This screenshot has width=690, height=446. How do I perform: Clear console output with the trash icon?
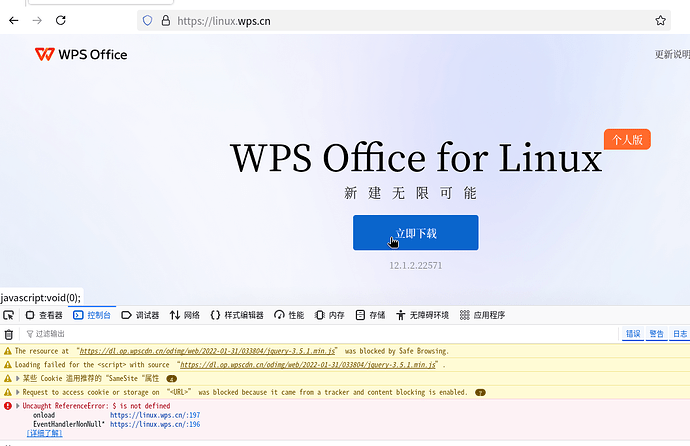pos(9,334)
